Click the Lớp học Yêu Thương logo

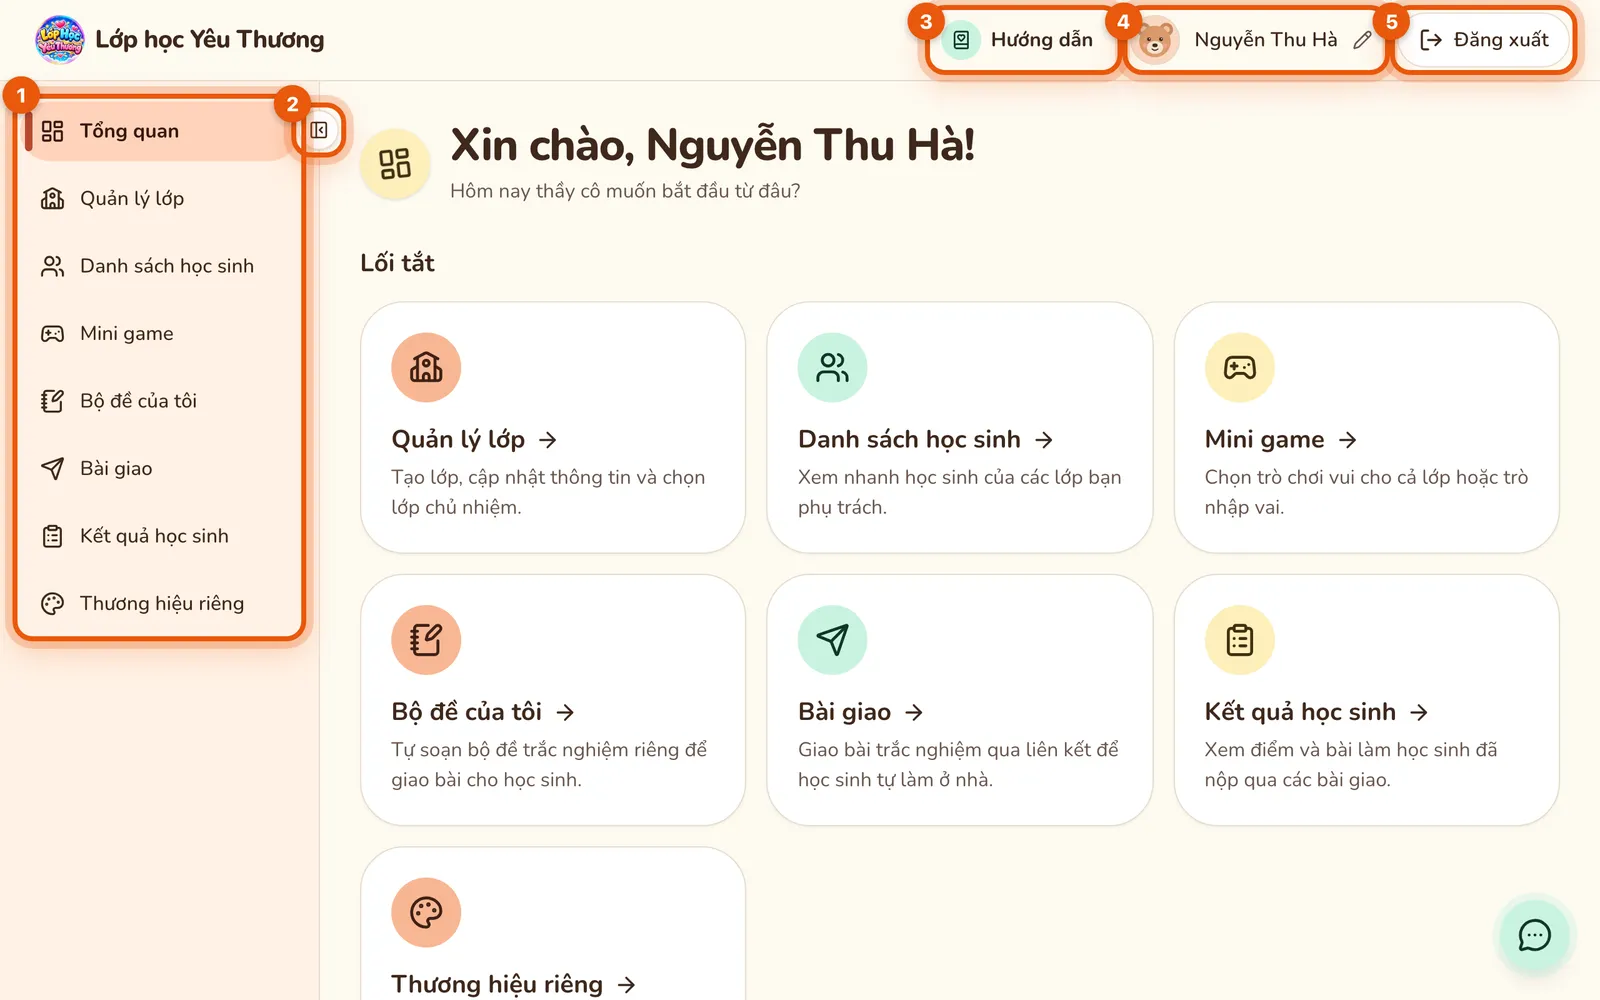pyautogui.click(x=60, y=40)
